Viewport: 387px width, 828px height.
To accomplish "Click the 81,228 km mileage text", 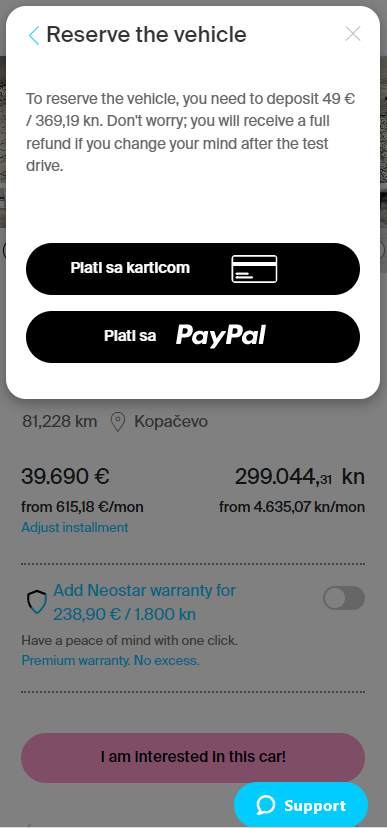I will (60, 421).
